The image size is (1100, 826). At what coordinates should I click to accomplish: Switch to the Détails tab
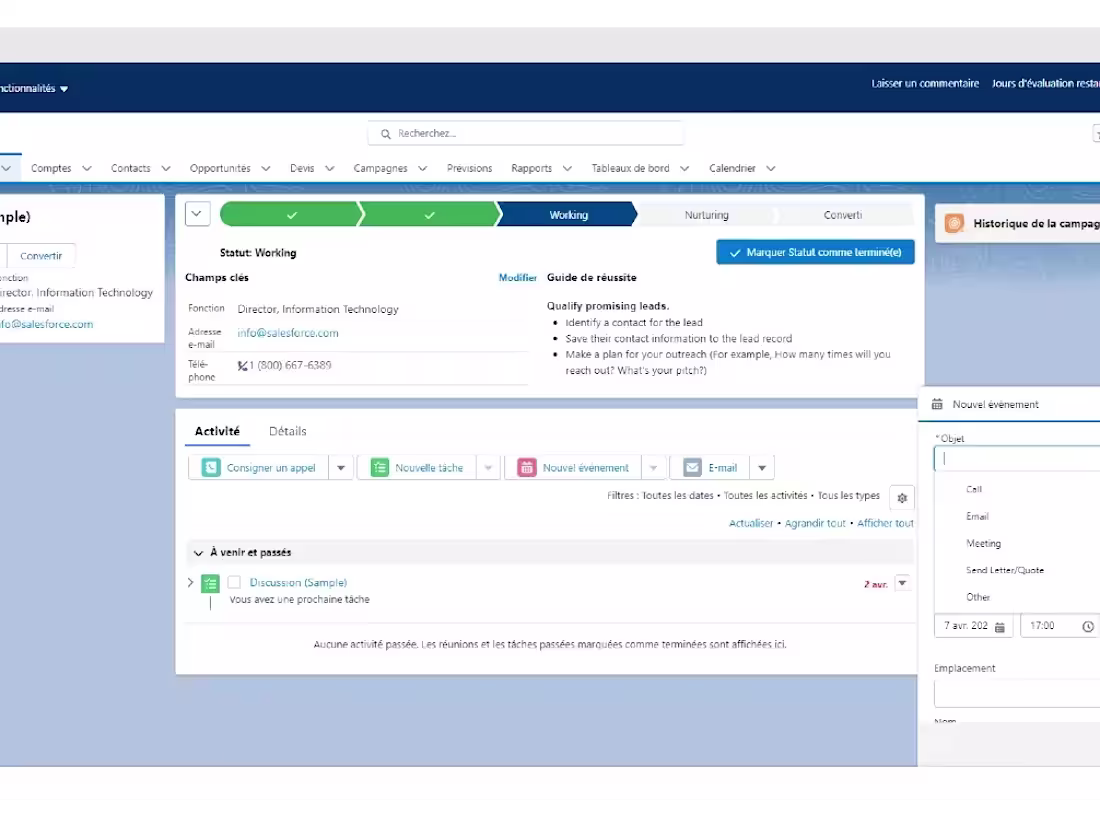tap(288, 431)
